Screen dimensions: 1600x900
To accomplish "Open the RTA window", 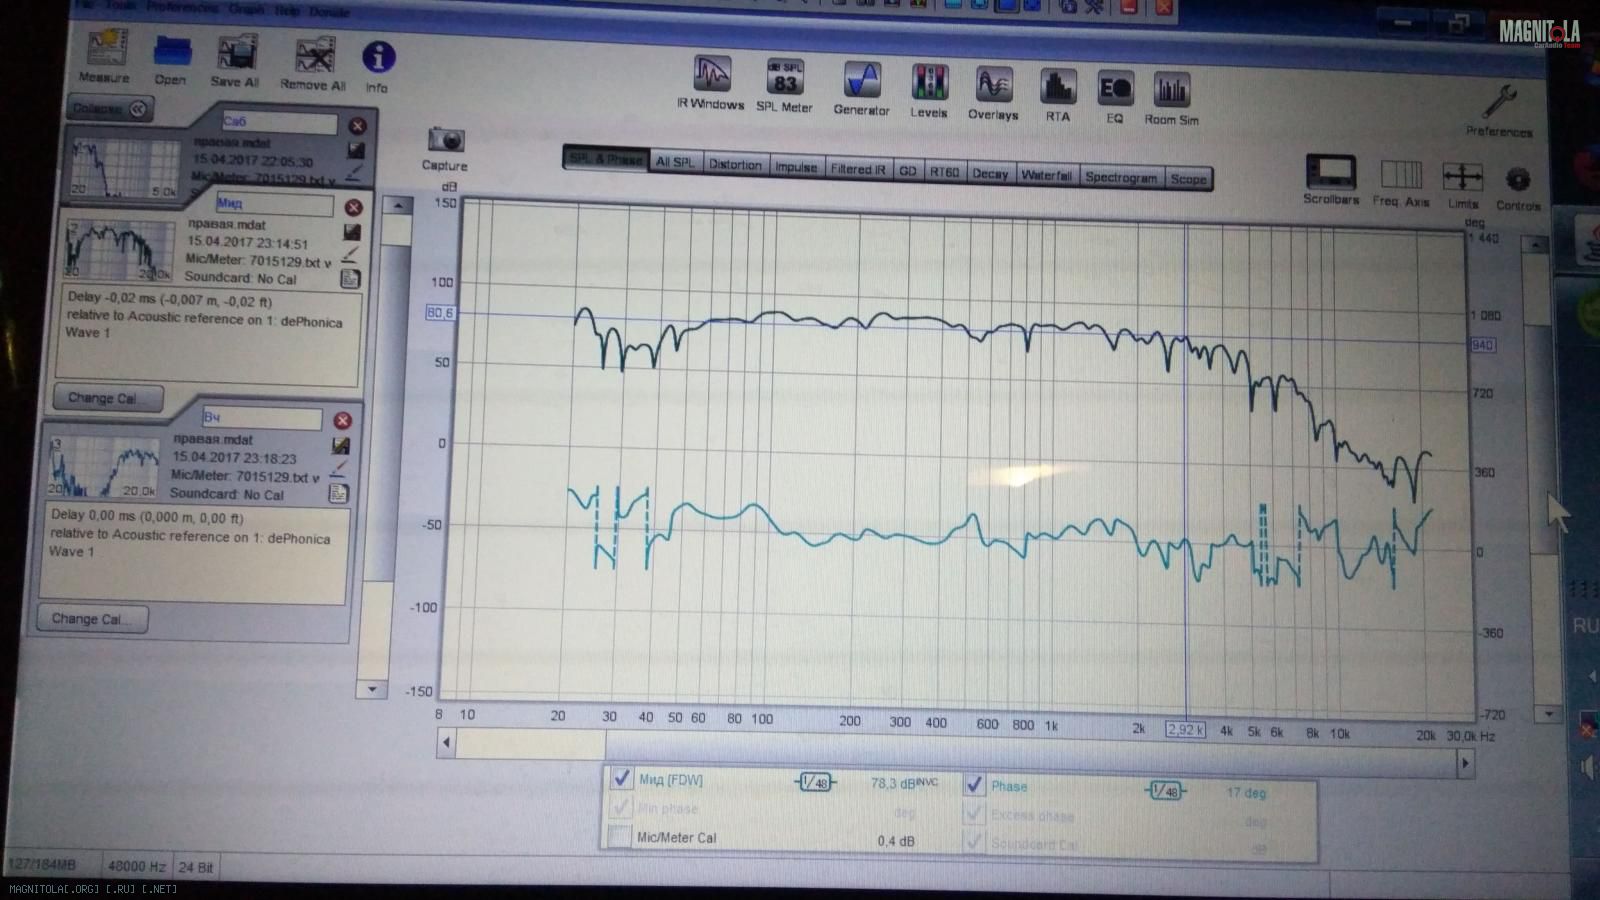I will point(1058,96).
